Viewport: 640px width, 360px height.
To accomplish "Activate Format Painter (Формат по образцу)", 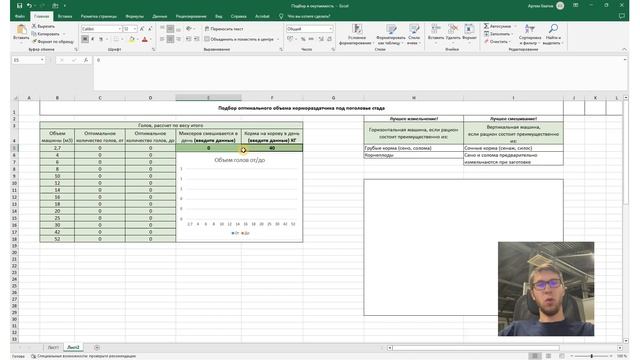I will [x=53, y=42].
